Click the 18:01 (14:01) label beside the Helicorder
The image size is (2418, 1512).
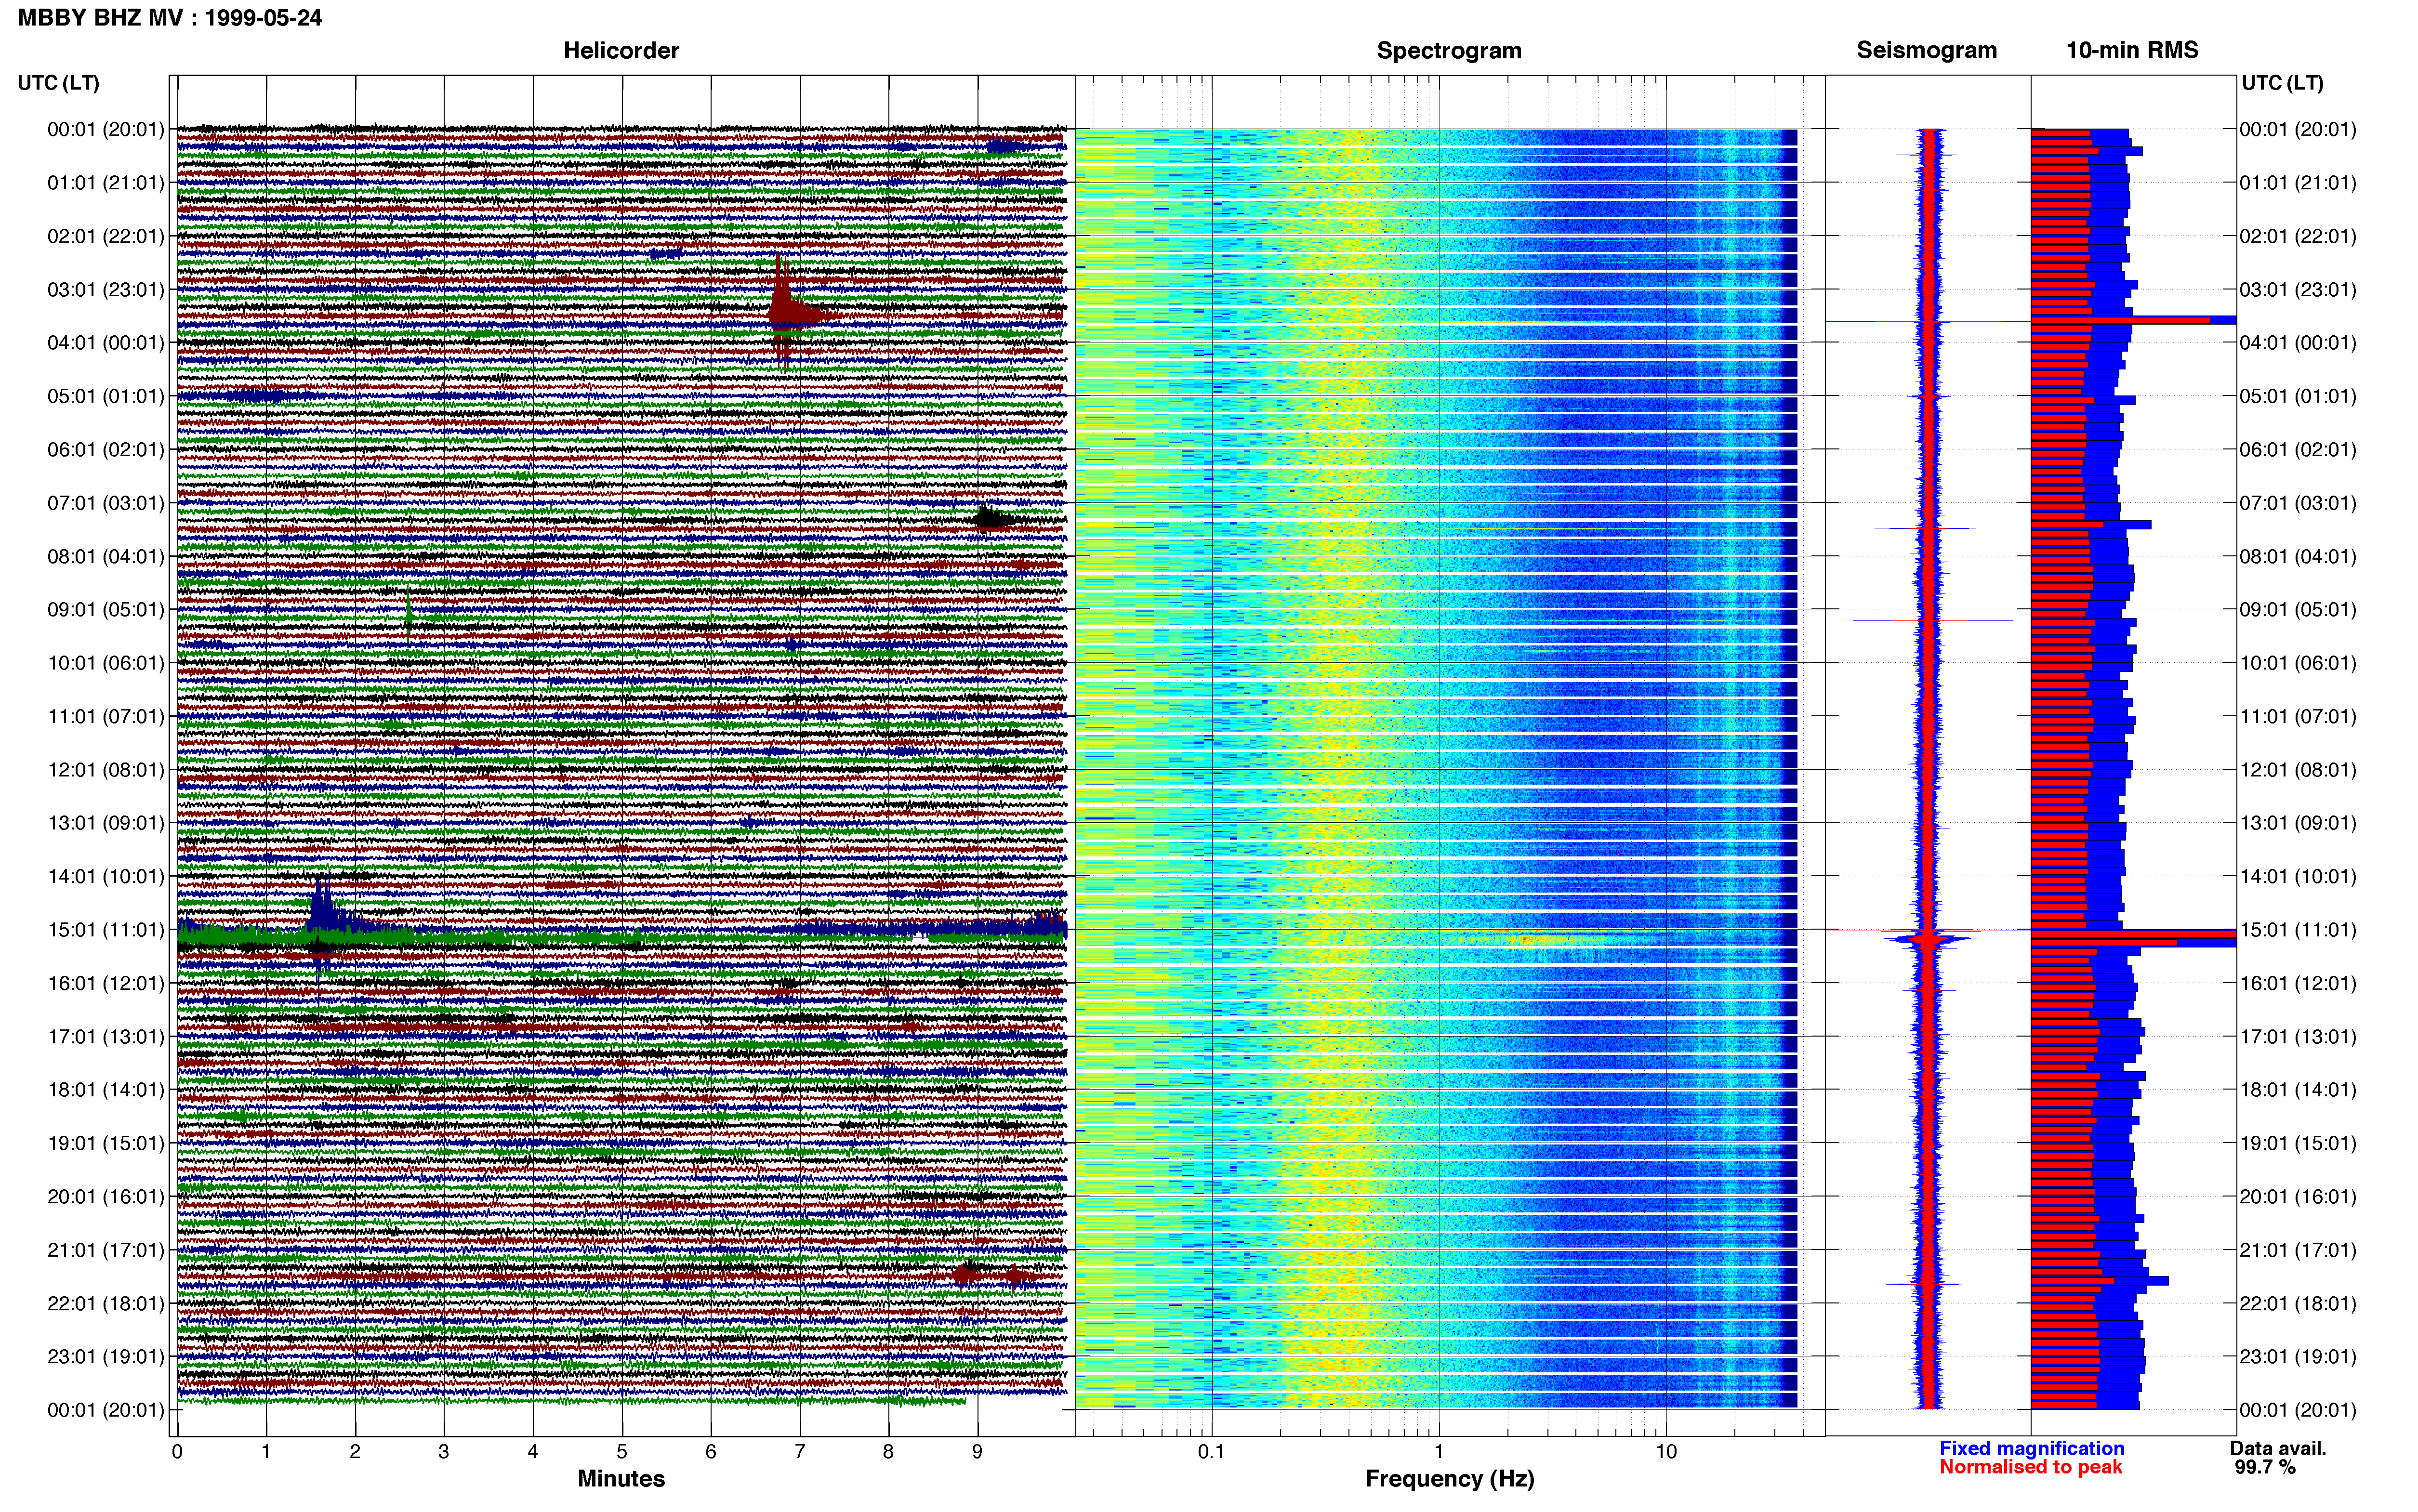coord(106,1089)
